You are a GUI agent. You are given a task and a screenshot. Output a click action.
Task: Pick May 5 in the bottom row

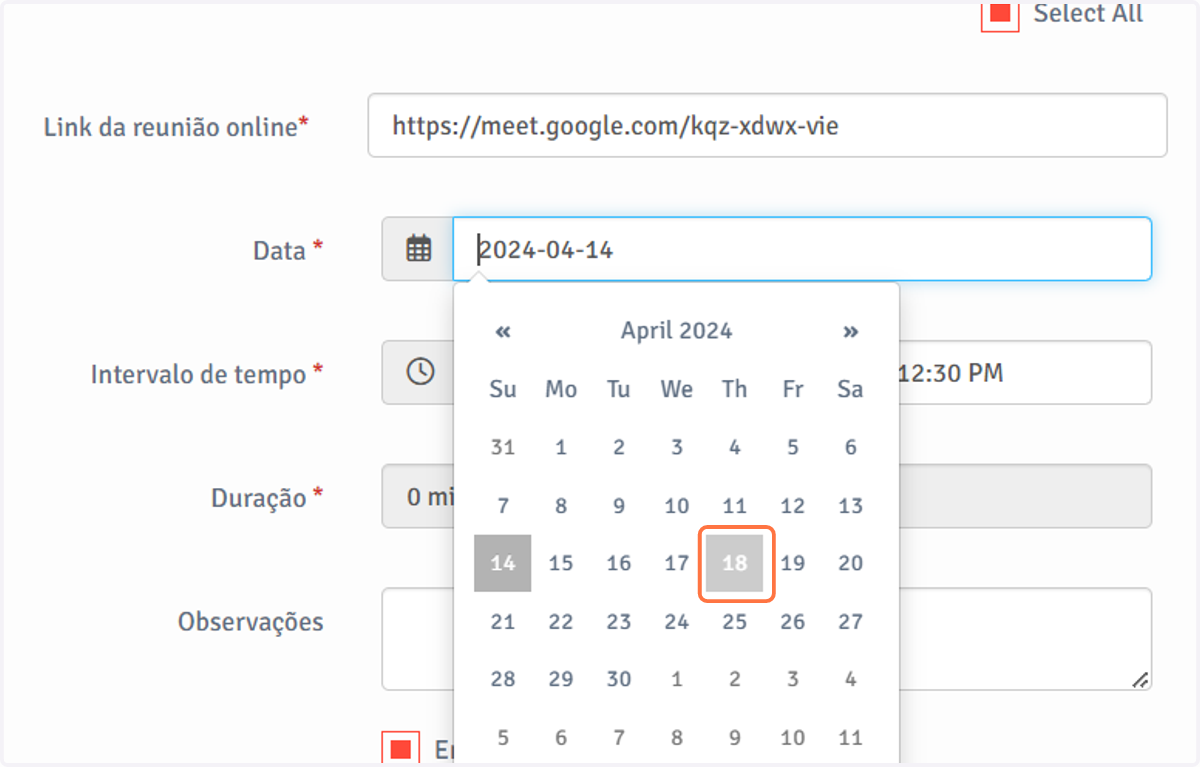(503, 737)
